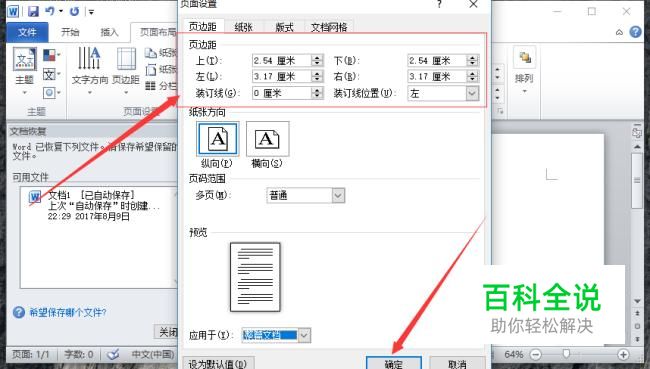Switch to the 纸张 dialog tab

pyautogui.click(x=243, y=27)
